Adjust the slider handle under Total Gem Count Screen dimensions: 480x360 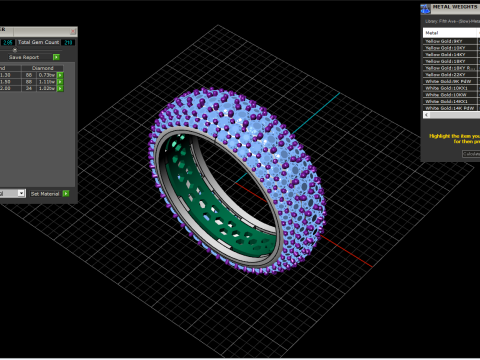tap(15, 50)
